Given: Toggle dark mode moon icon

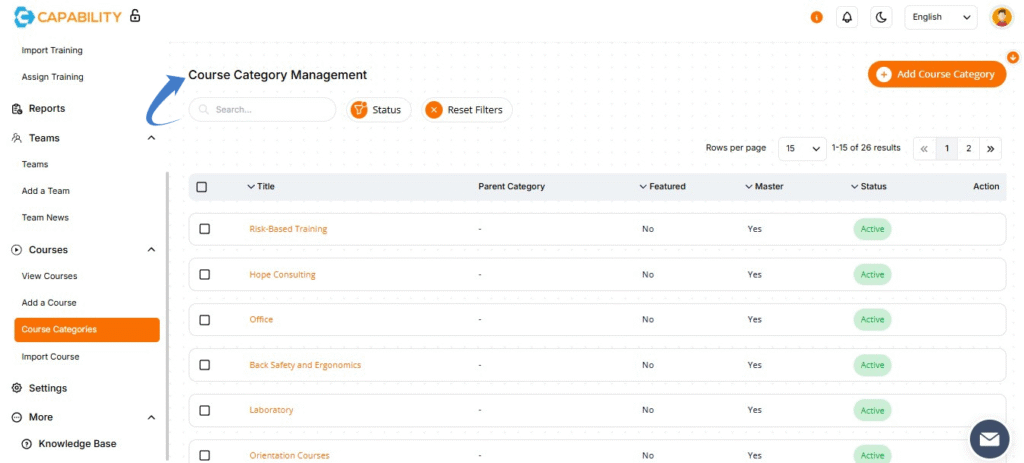Looking at the screenshot, I should (x=882, y=18).
